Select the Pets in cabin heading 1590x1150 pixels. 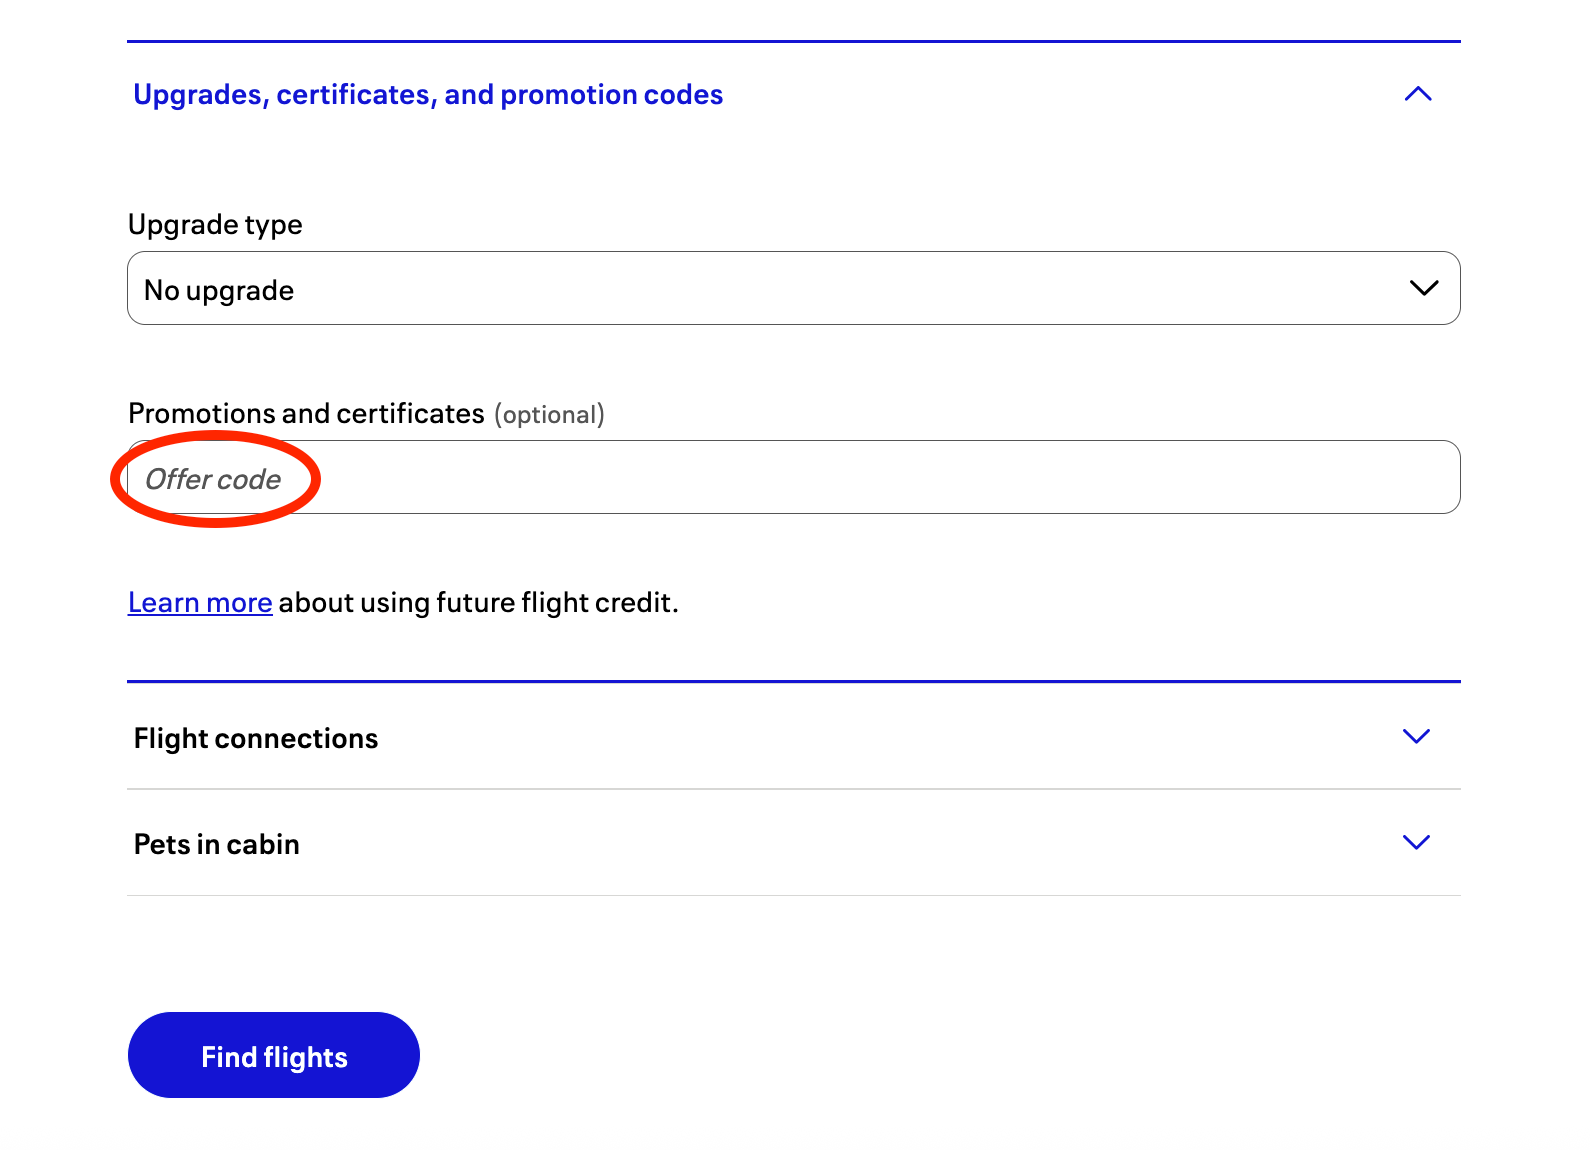(x=216, y=843)
